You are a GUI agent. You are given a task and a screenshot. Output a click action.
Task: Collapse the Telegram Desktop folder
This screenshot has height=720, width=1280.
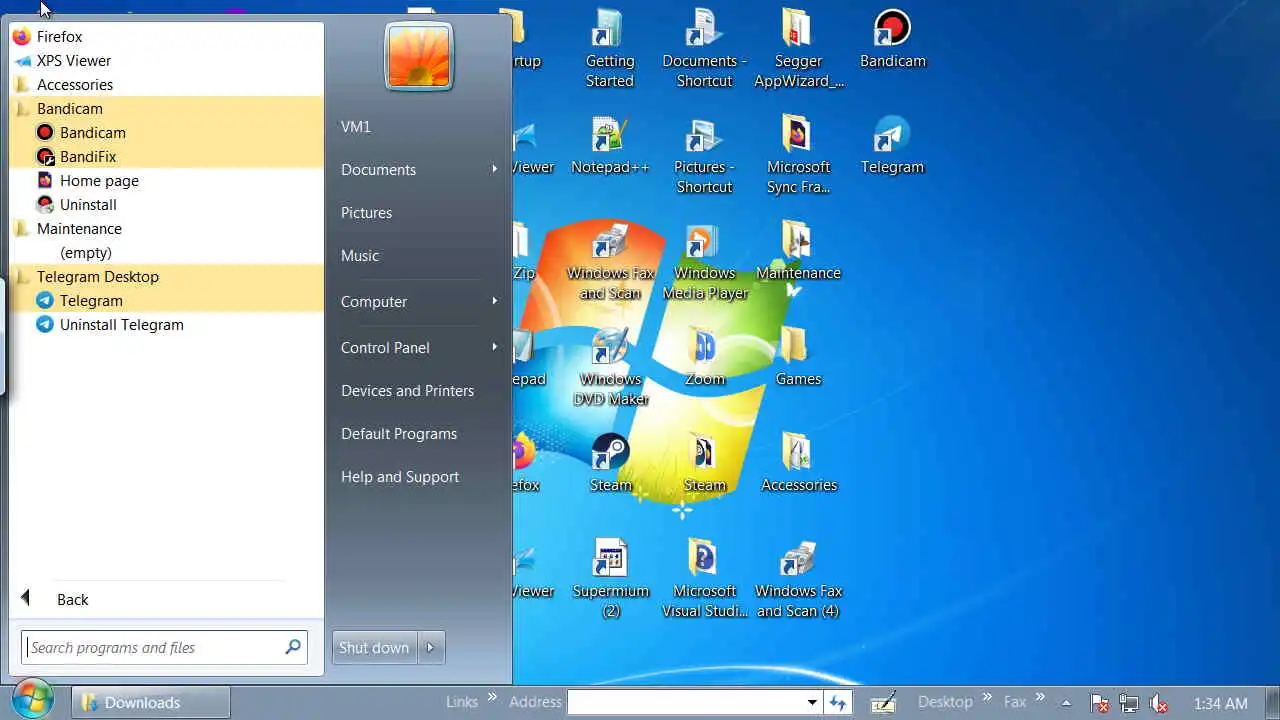coord(166,277)
